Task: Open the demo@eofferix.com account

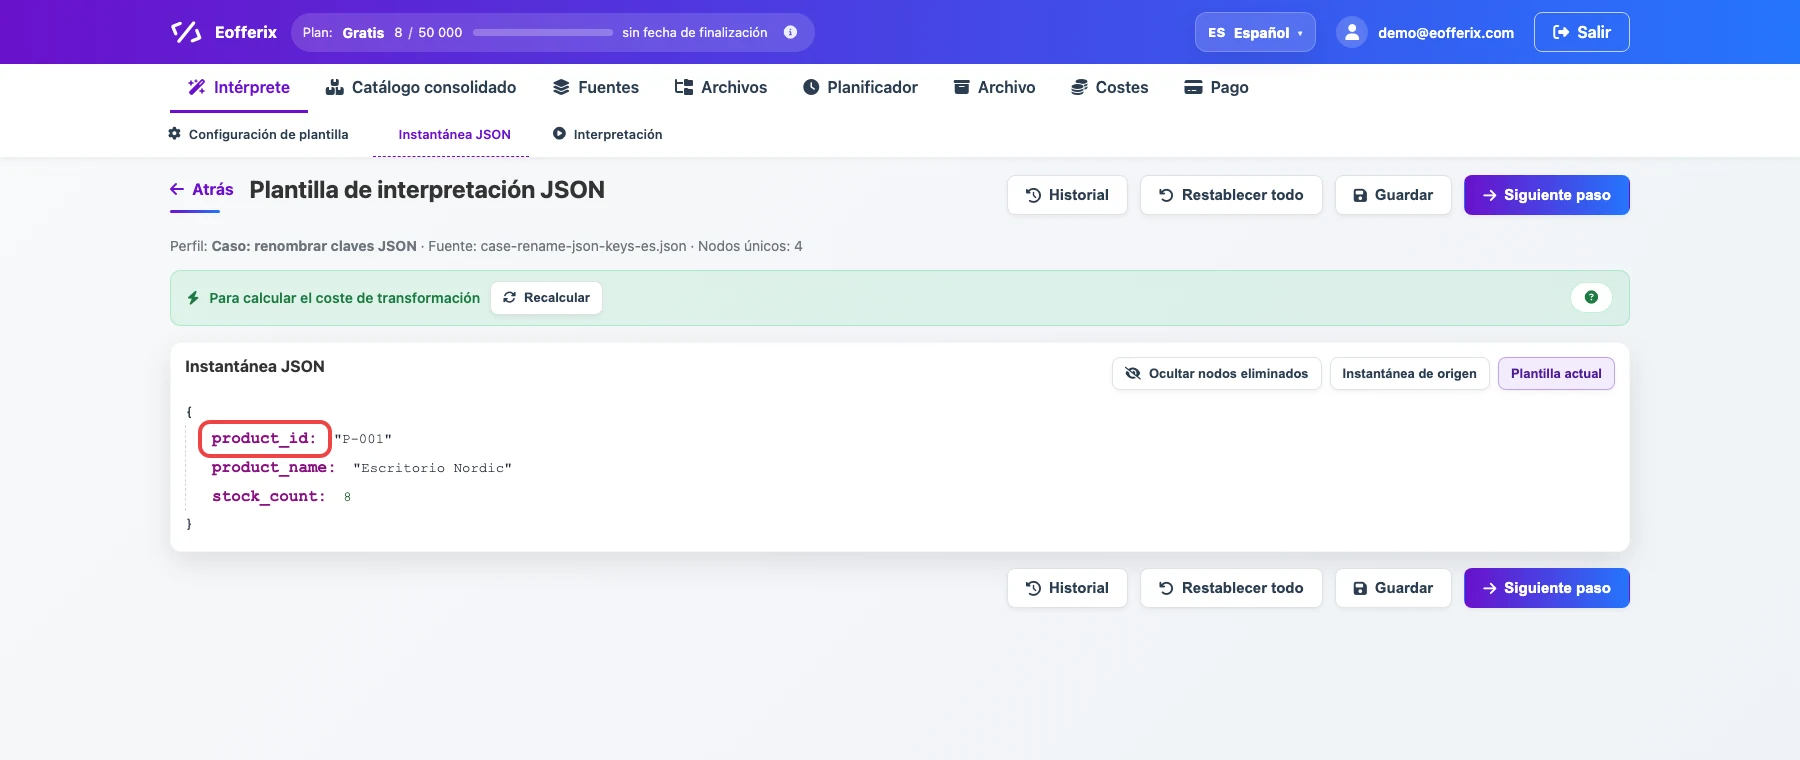Action: (x=1445, y=33)
